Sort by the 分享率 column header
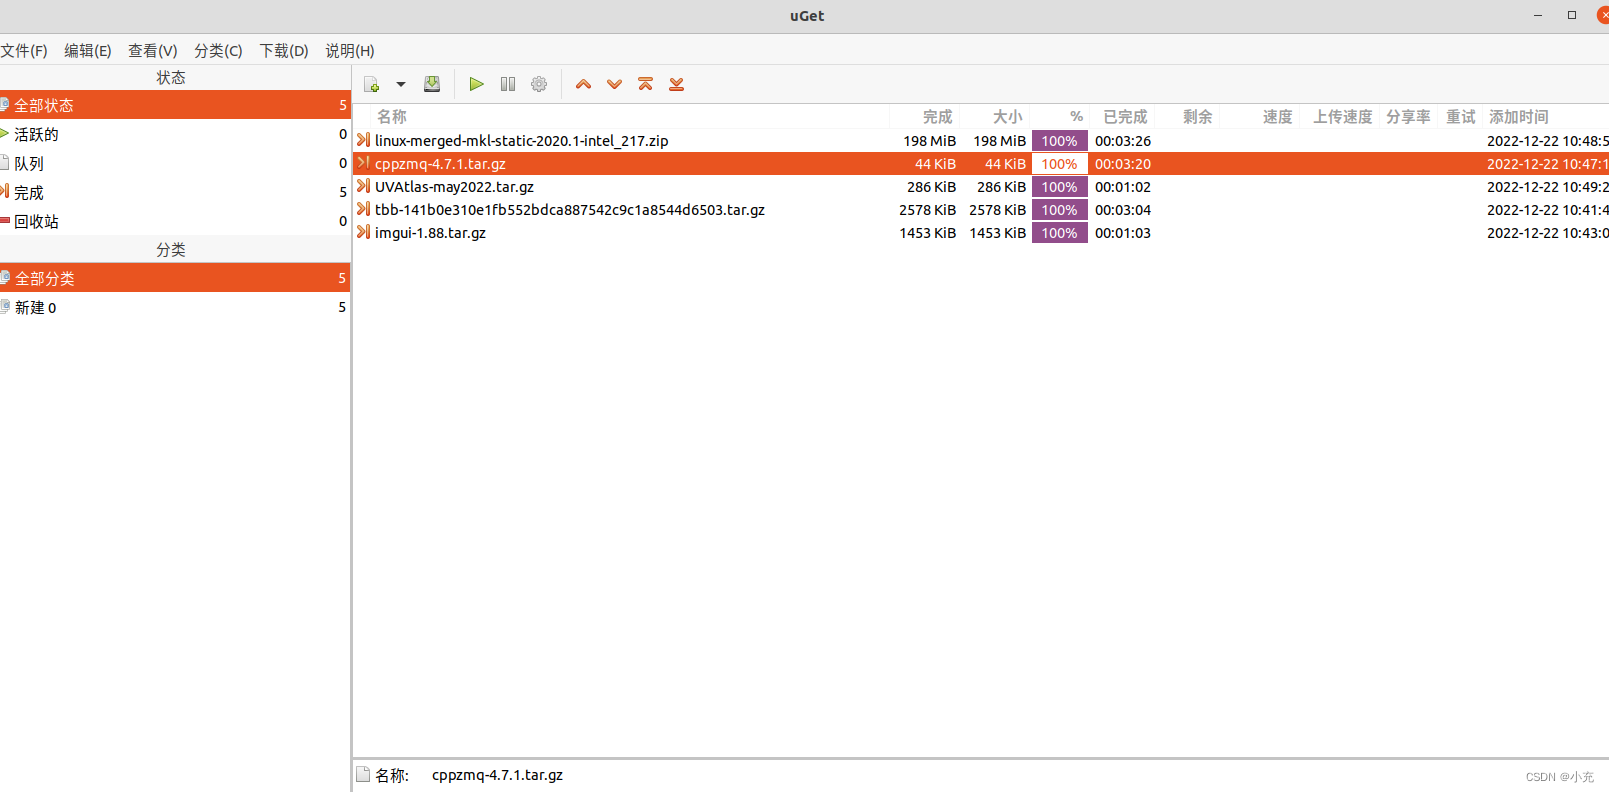The image size is (1609, 792). tap(1408, 117)
